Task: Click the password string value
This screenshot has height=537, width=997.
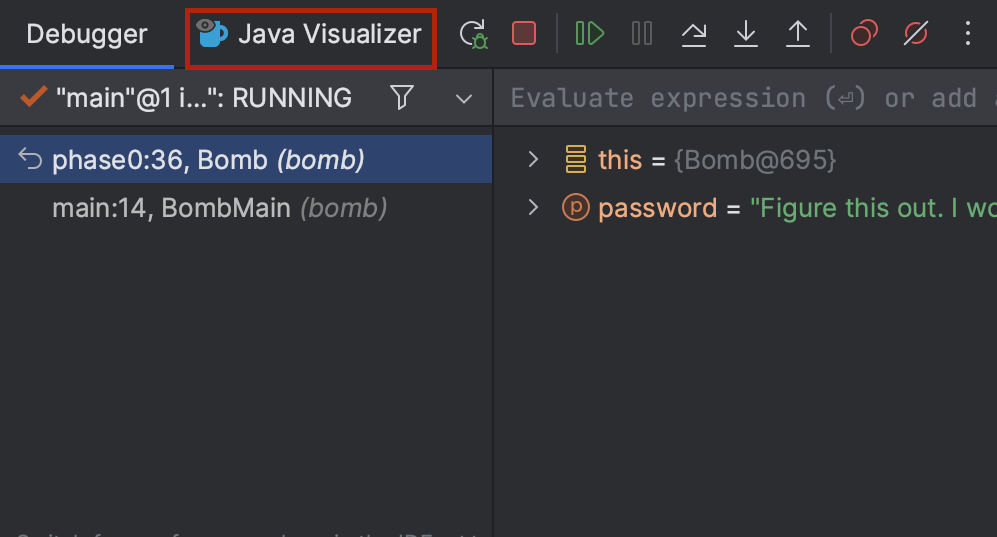Action: coord(870,208)
